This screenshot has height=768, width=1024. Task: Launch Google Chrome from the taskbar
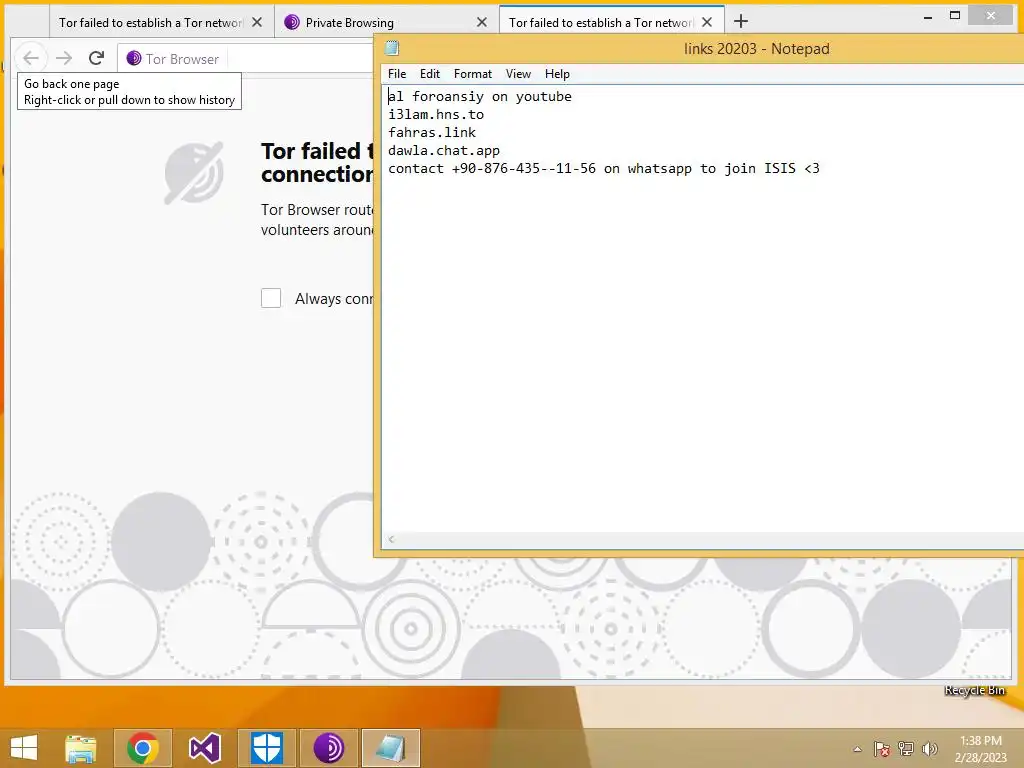point(142,748)
